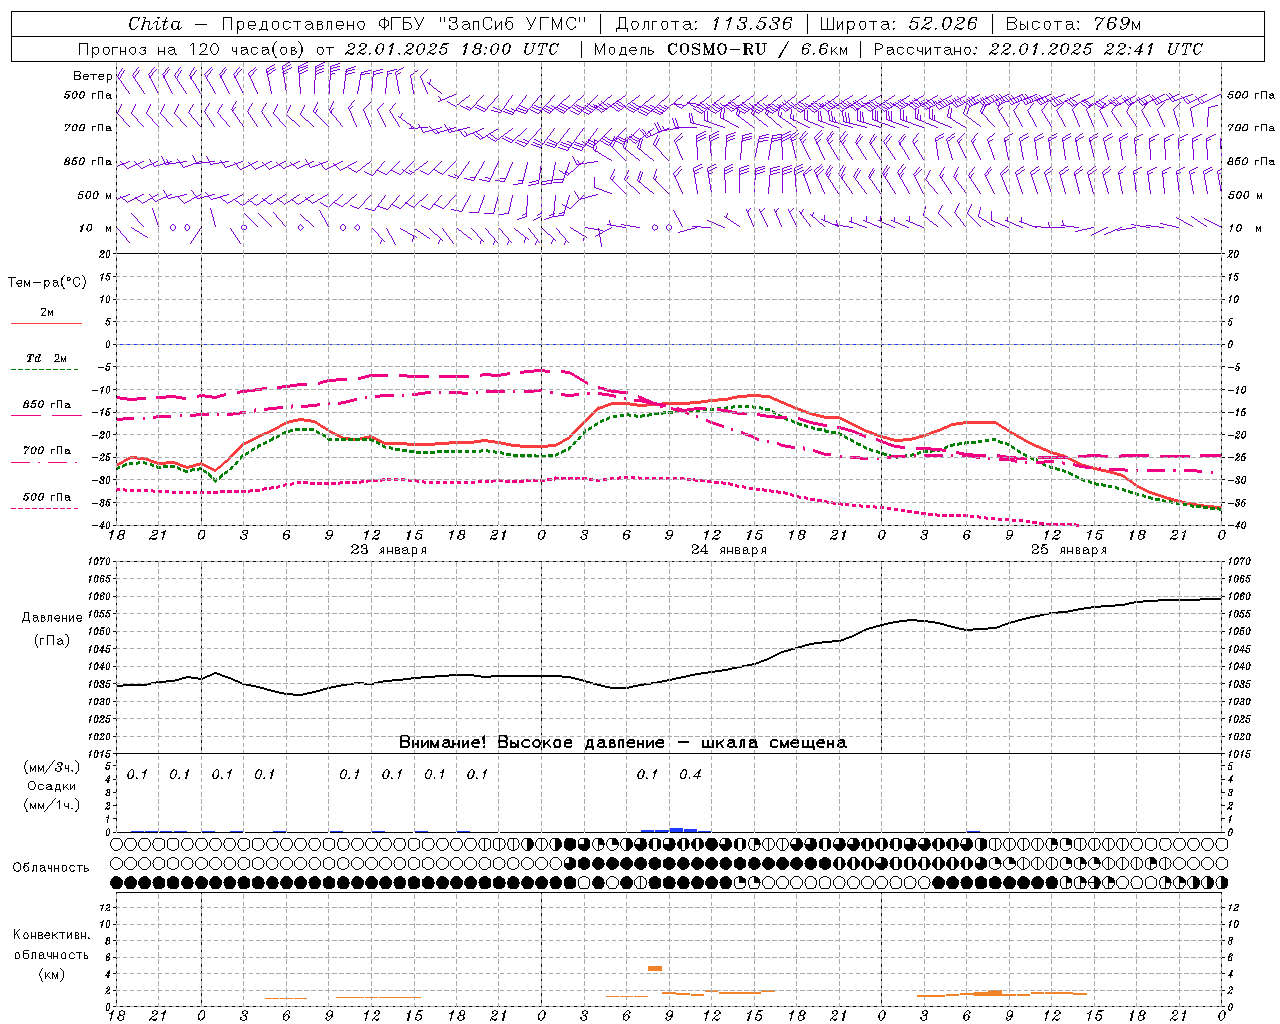The image size is (1280, 1024).
Task: Click the "Конвективн." convective cloud label
Action: click(x=51, y=935)
